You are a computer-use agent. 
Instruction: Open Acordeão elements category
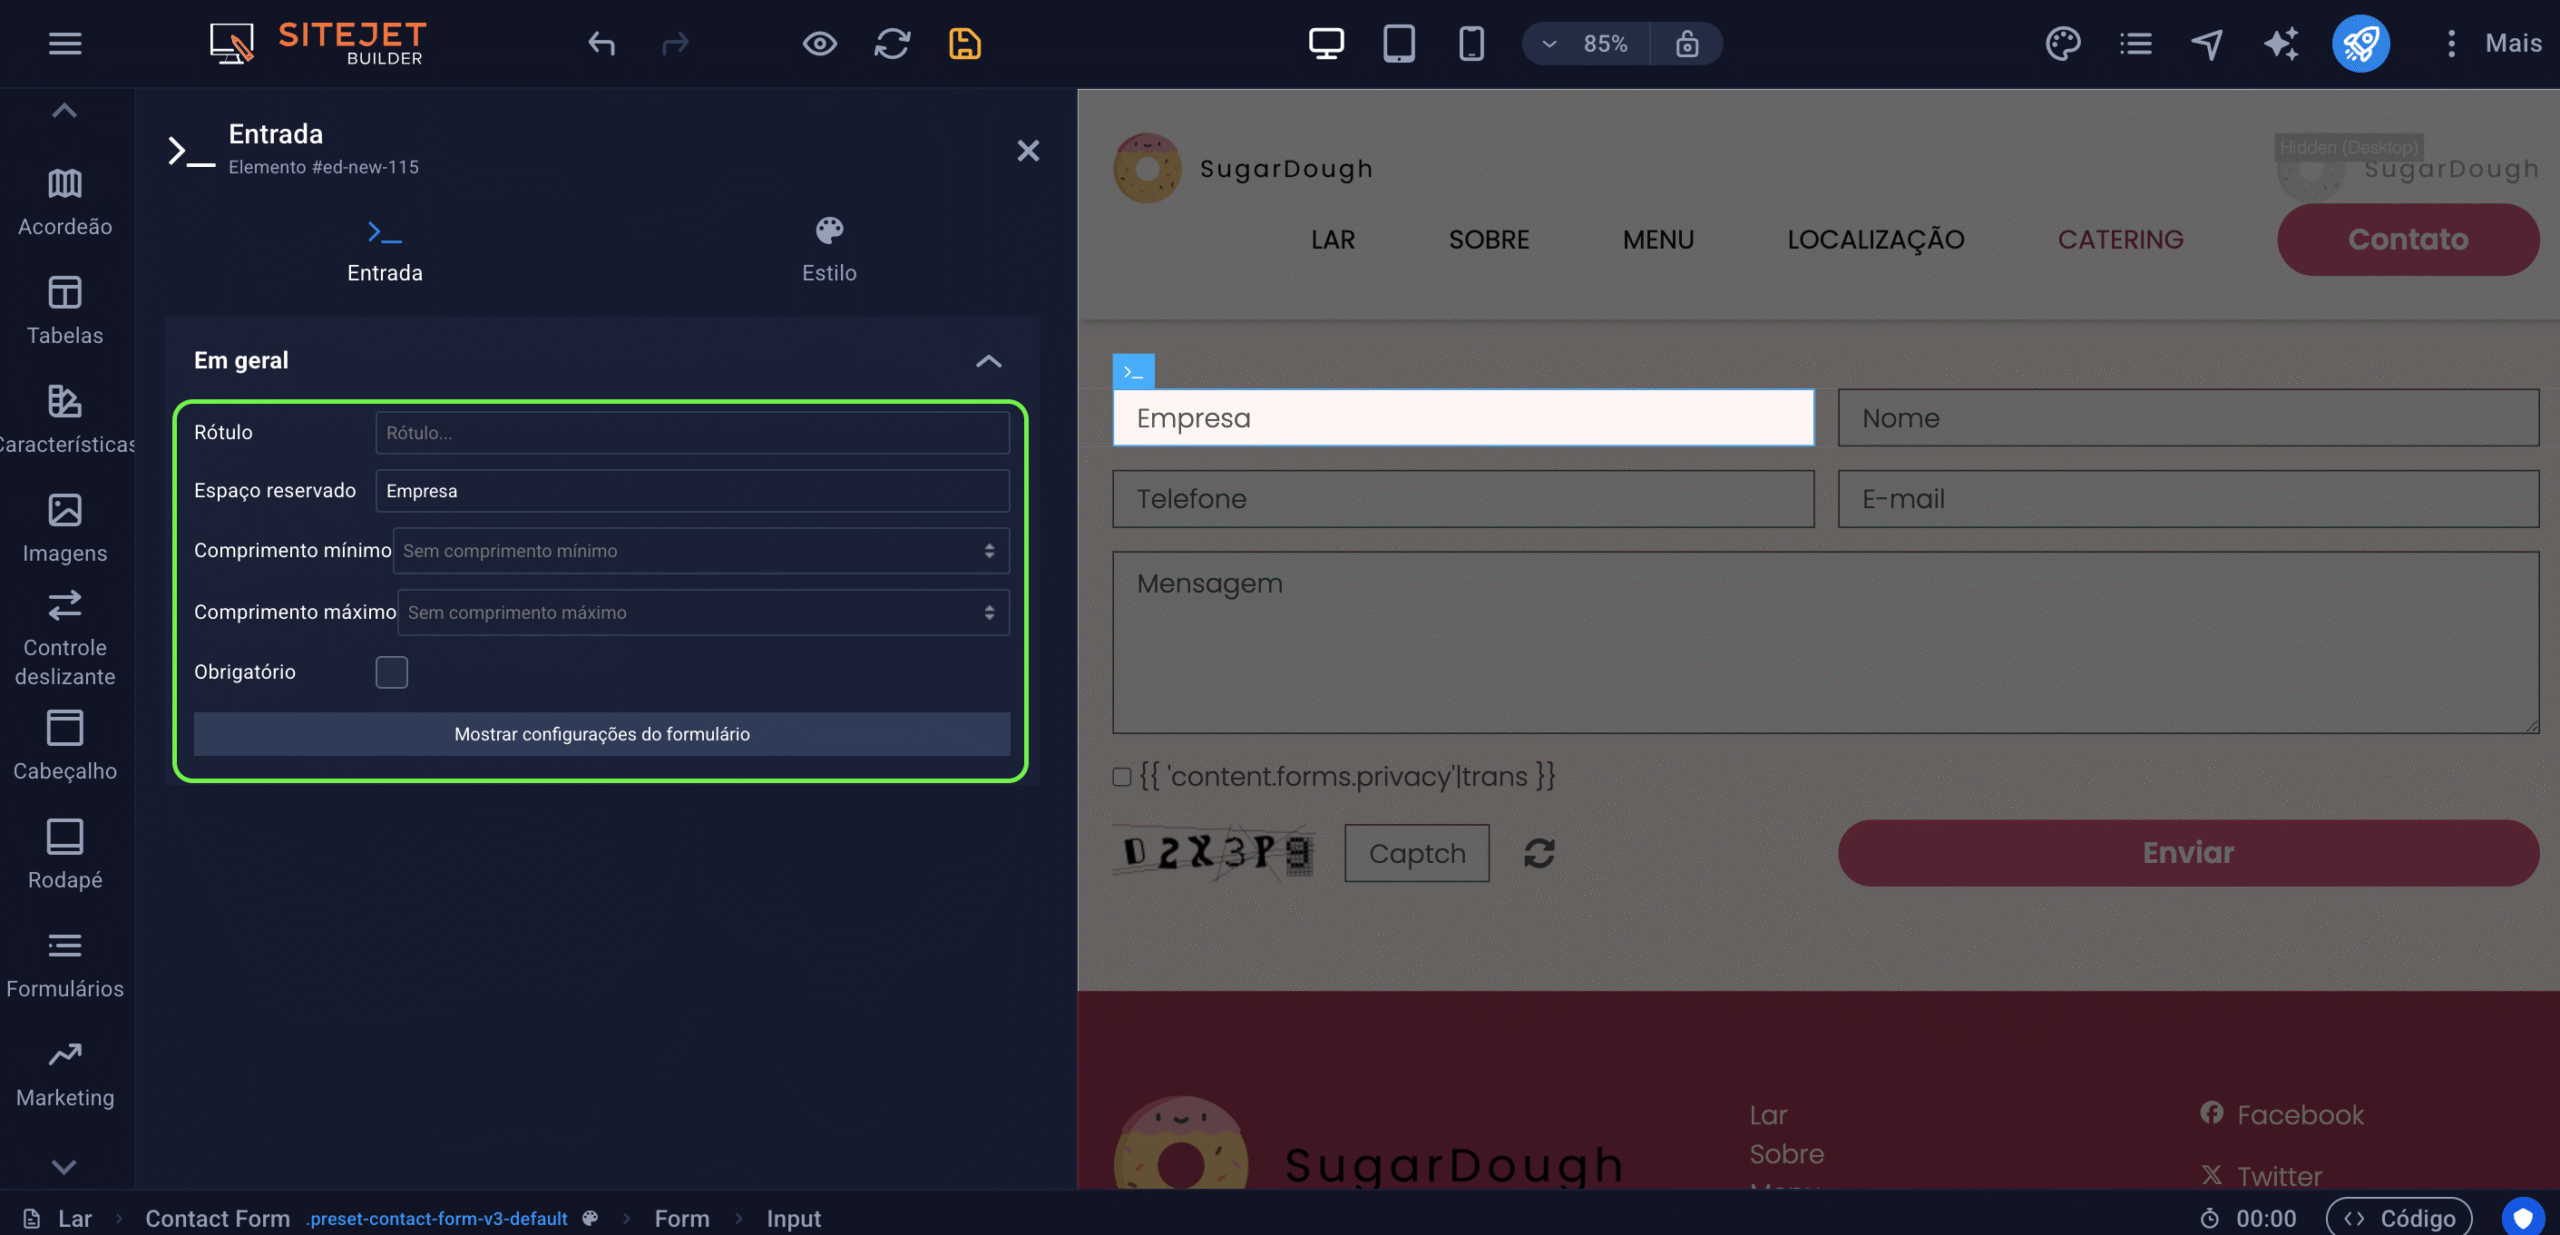(x=65, y=202)
